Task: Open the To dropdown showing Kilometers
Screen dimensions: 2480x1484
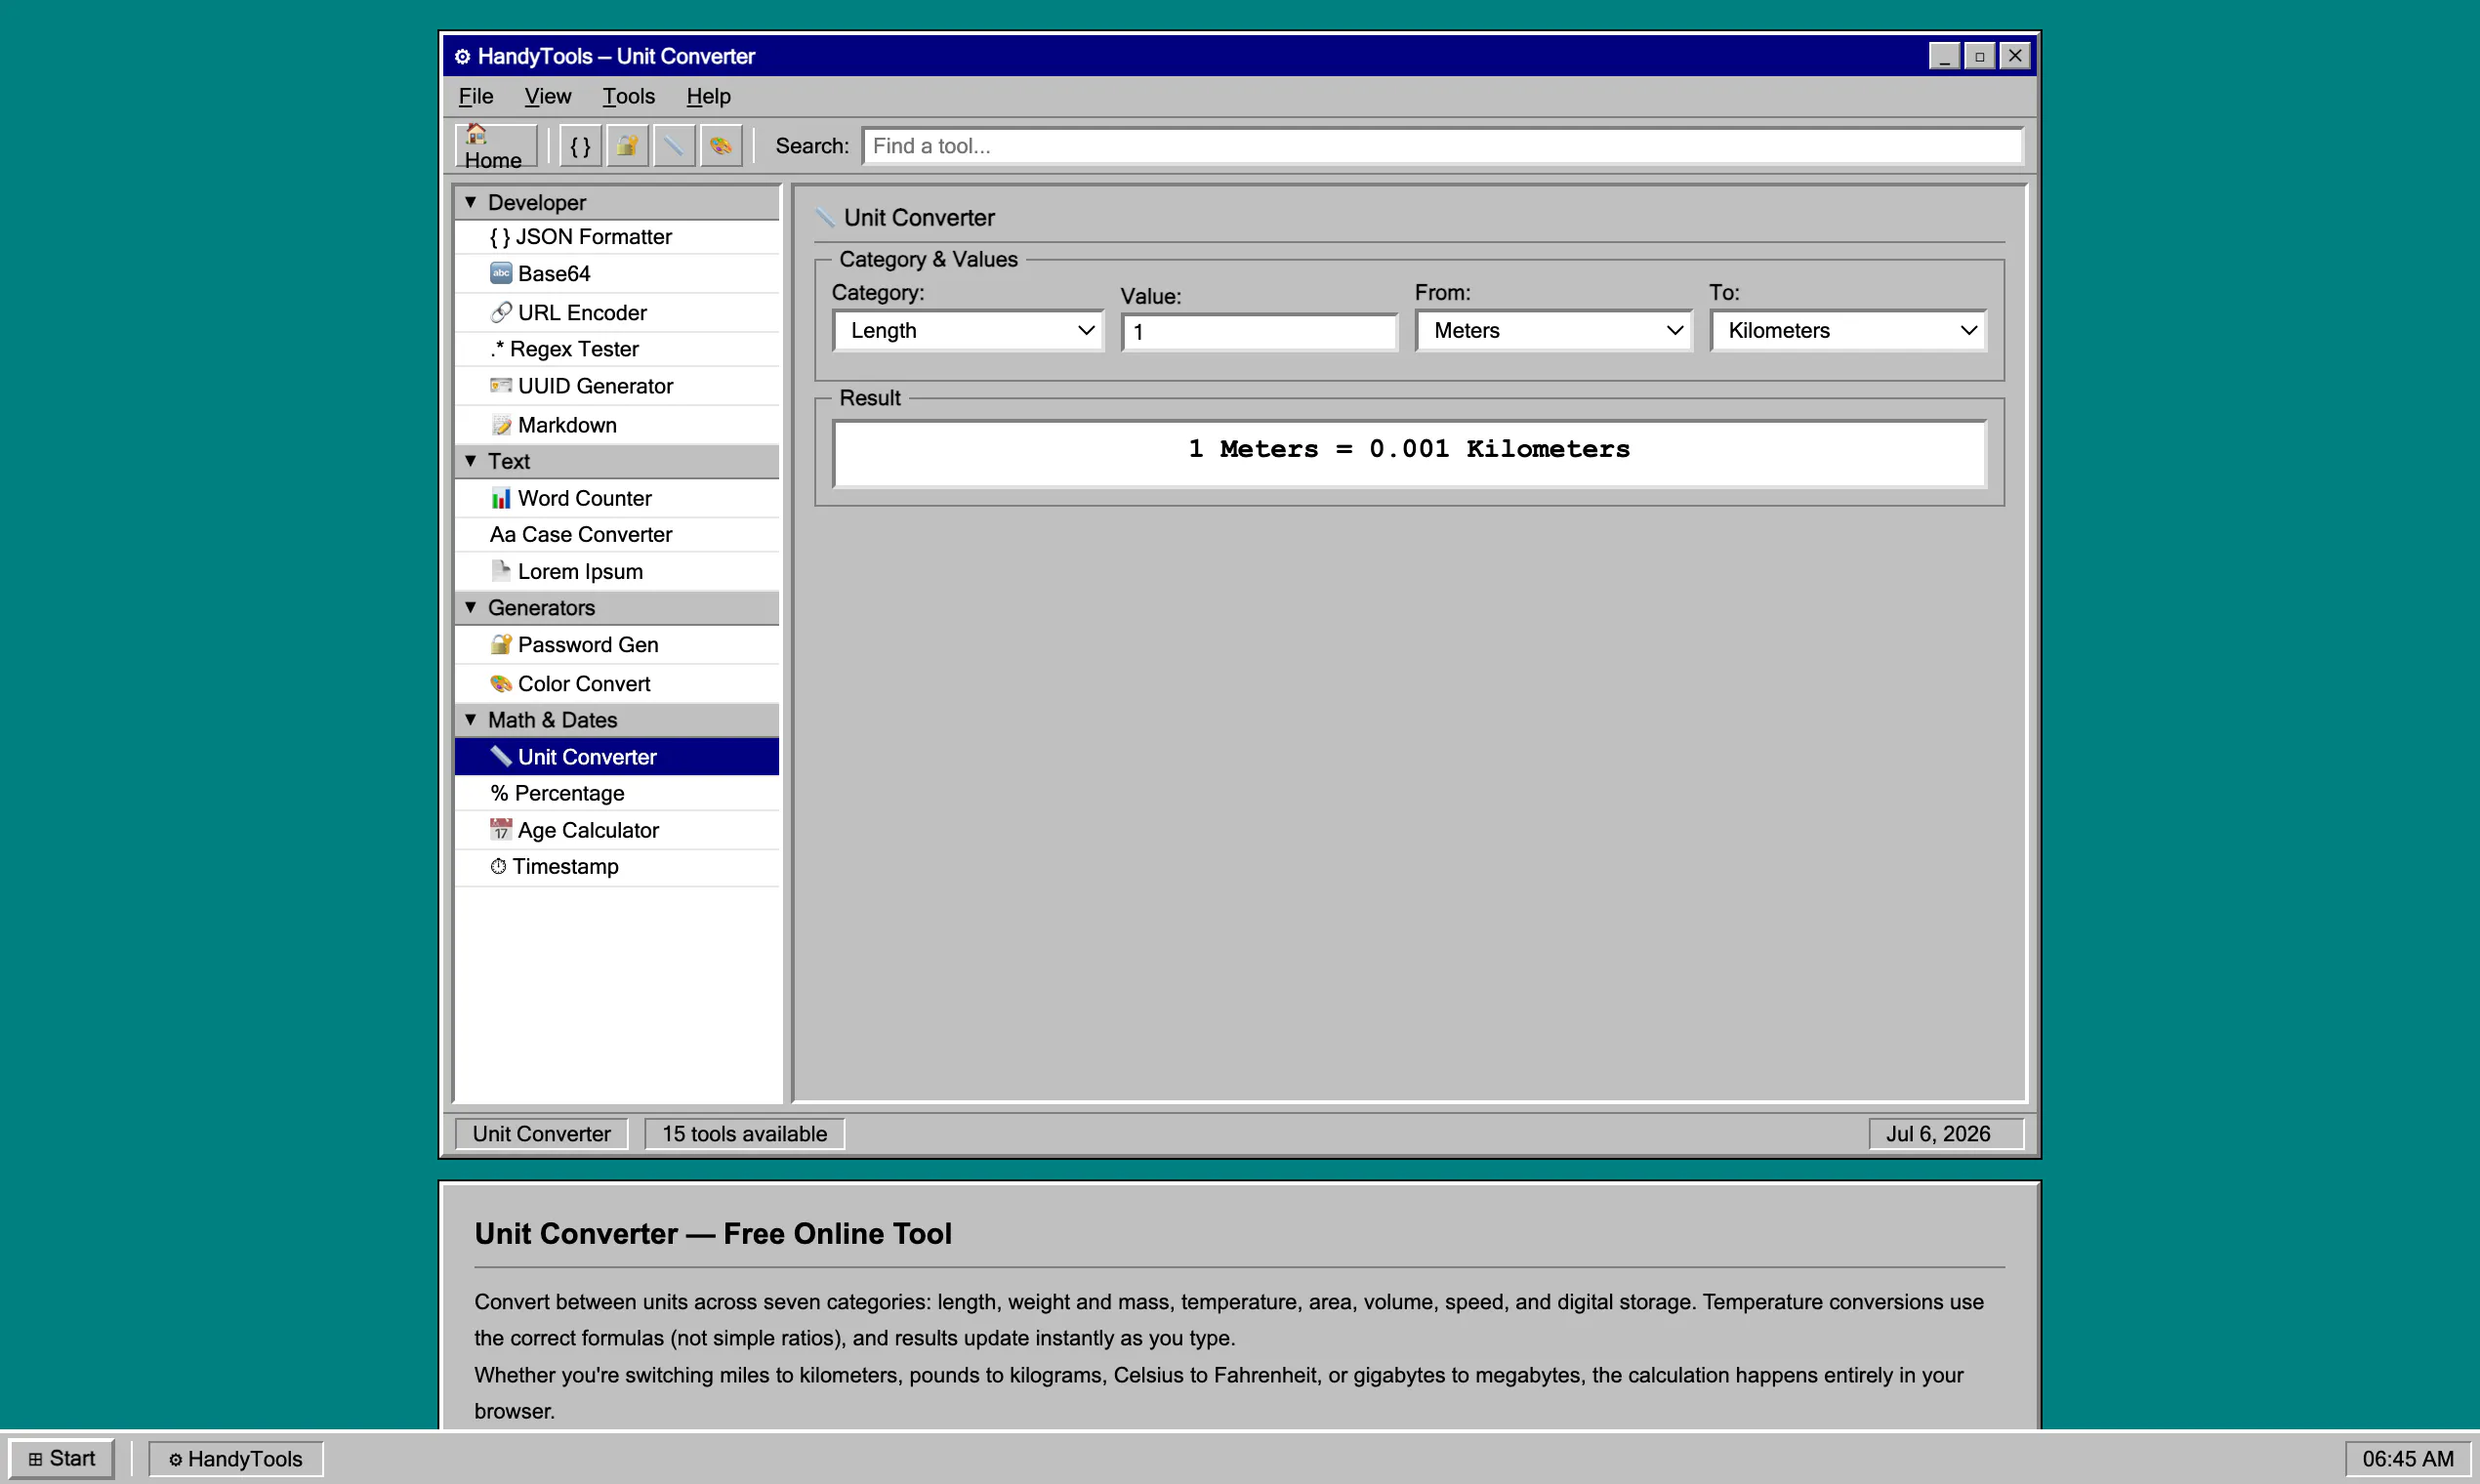Action: [x=1848, y=331]
